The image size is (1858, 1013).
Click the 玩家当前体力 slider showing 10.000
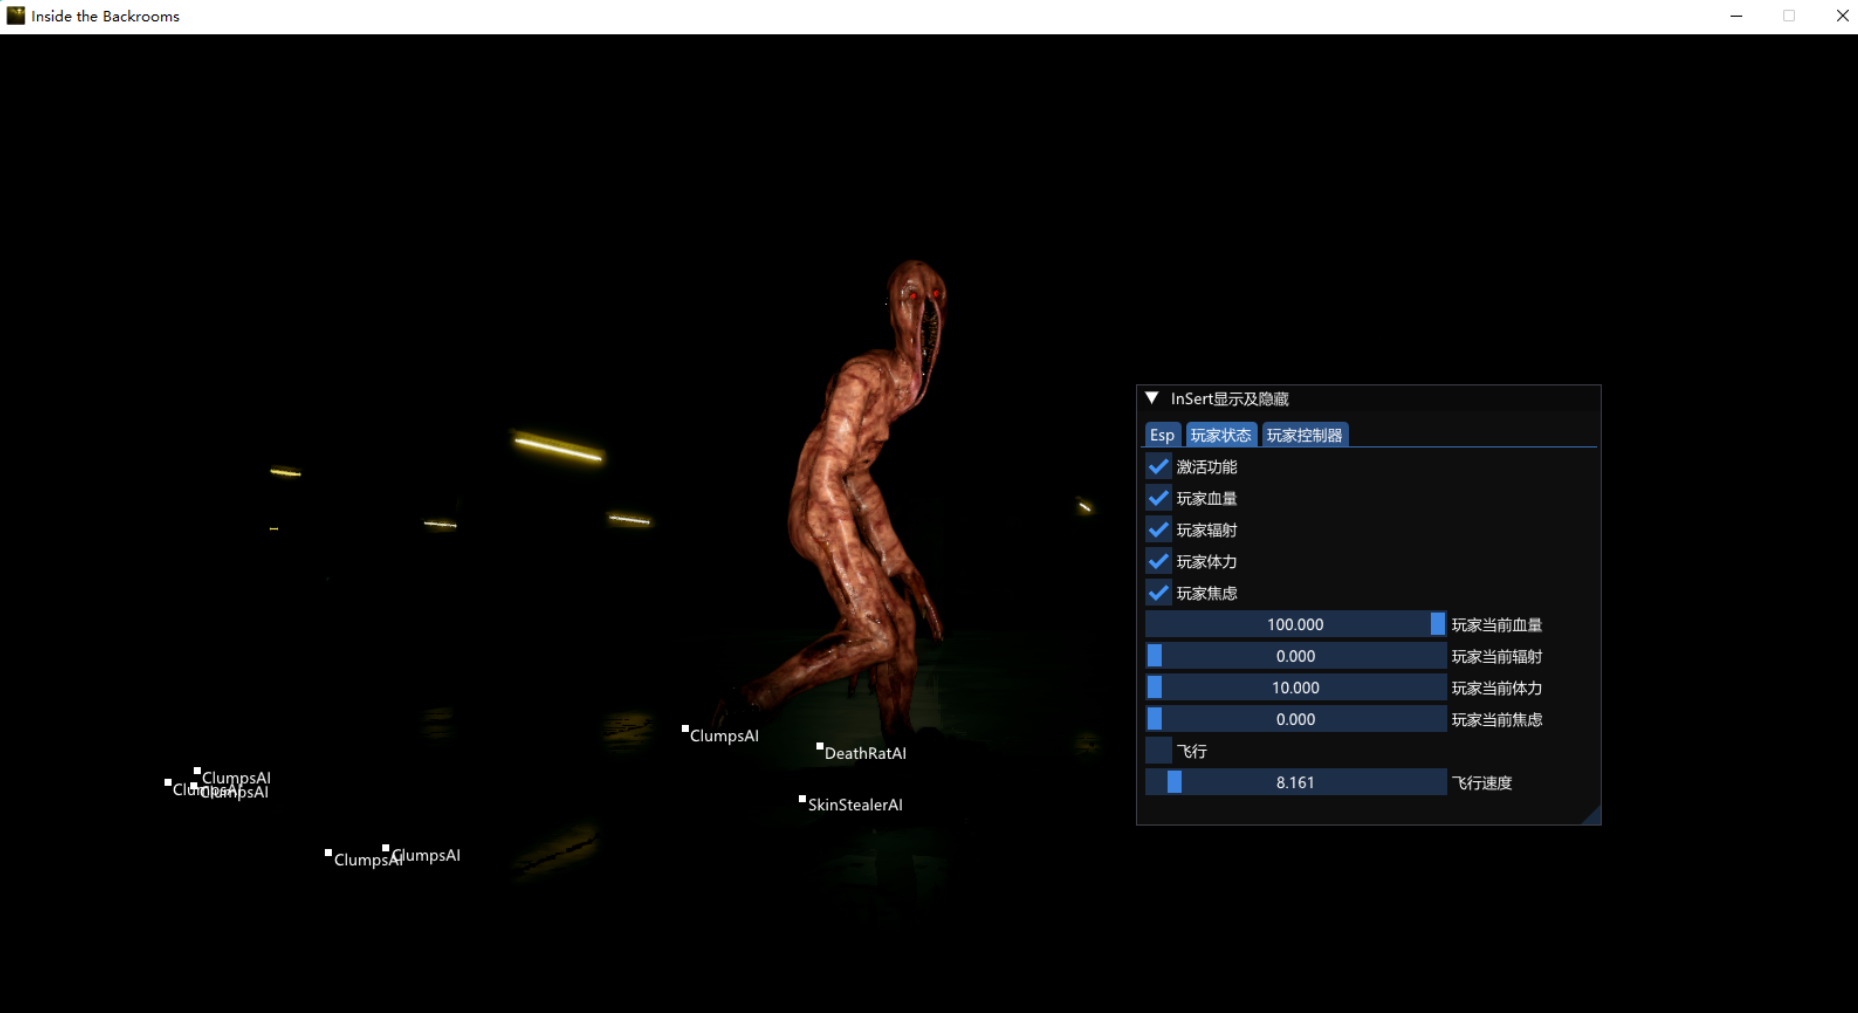click(1296, 688)
